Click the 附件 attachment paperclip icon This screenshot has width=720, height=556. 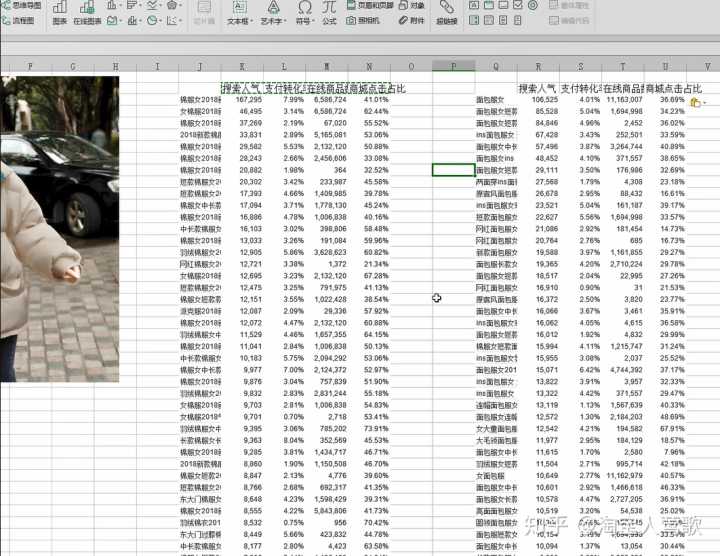click(x=411, y=20)
